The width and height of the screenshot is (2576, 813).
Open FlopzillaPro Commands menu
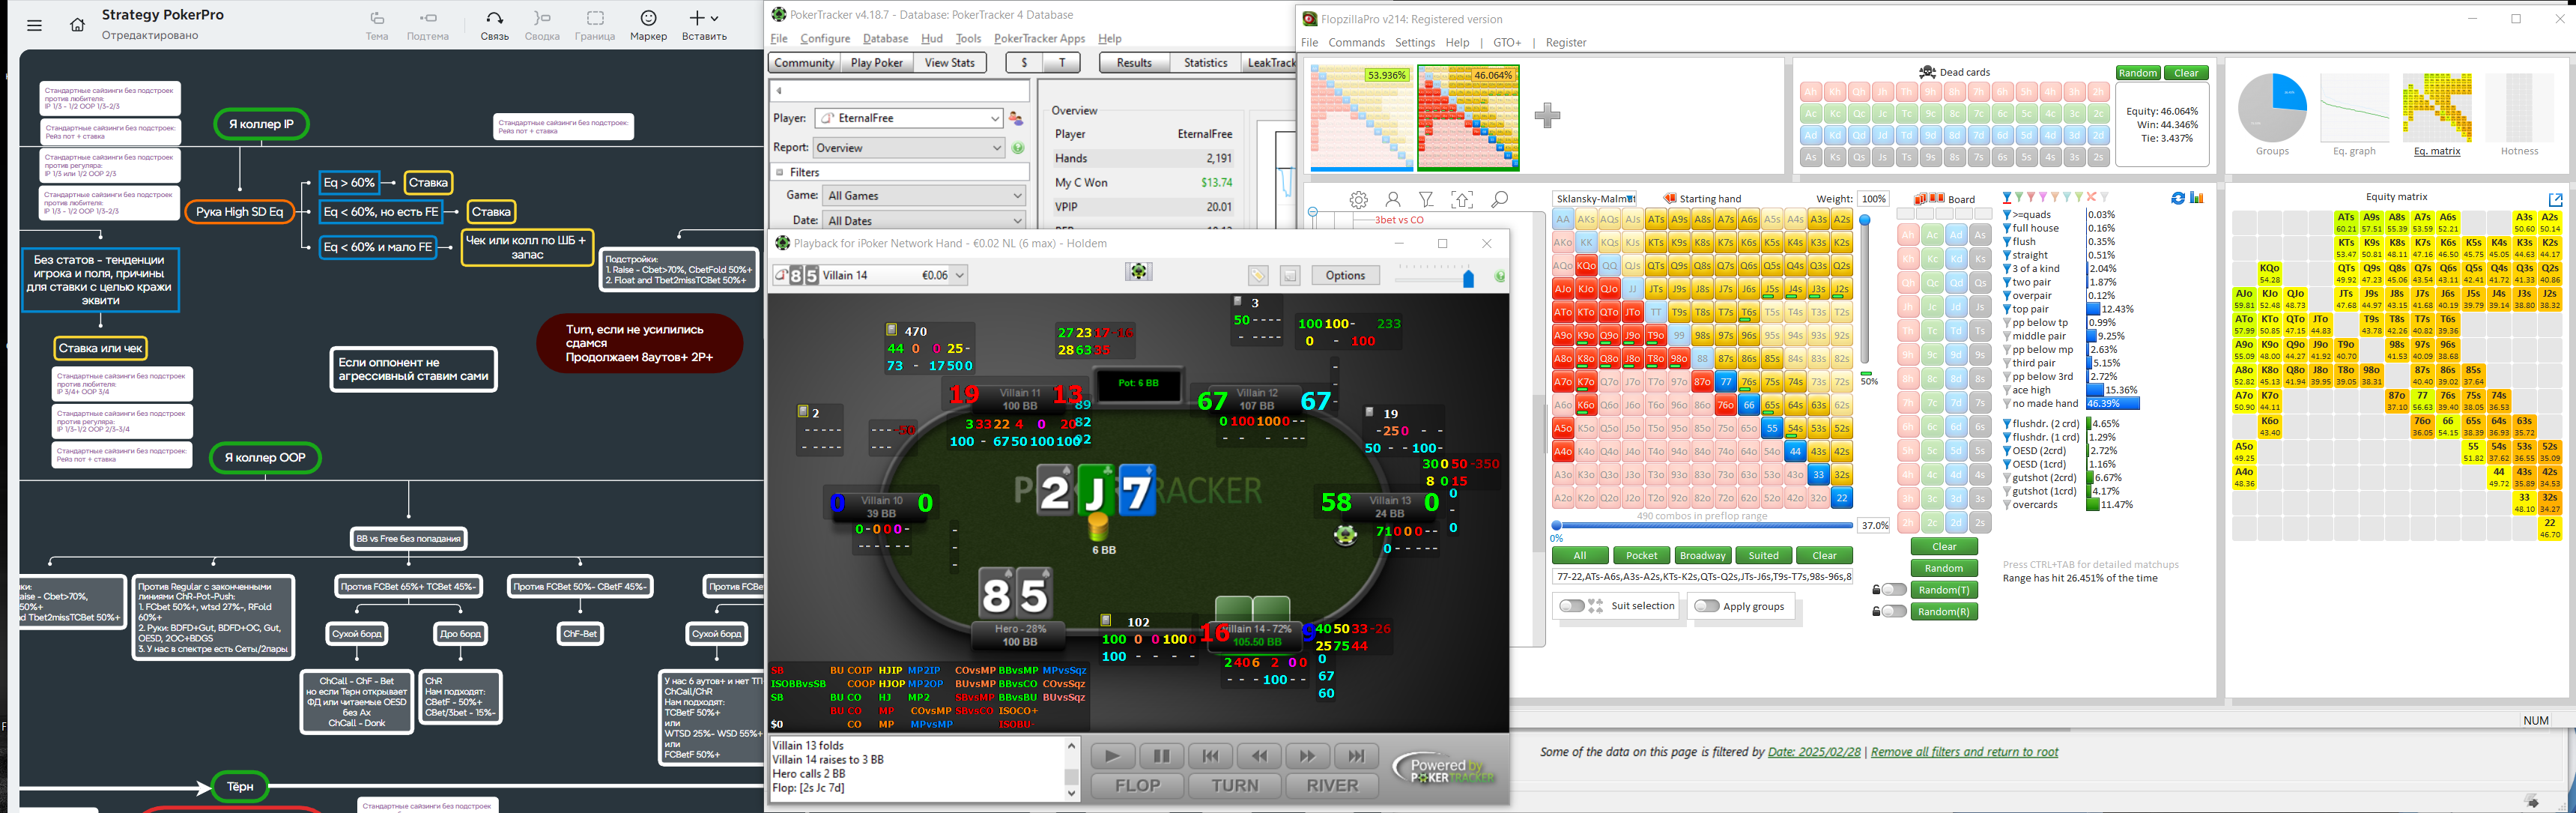(1356, 43)
